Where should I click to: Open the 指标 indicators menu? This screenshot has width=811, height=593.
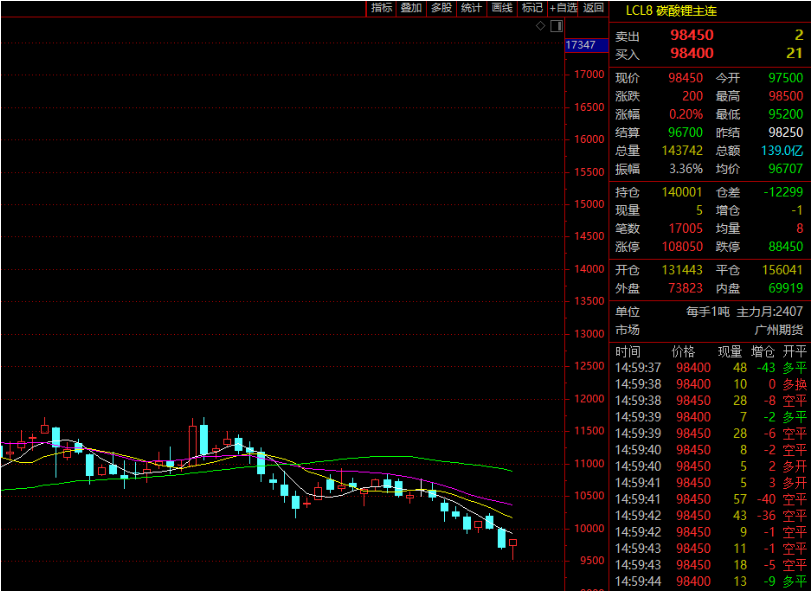pos(381,8)
